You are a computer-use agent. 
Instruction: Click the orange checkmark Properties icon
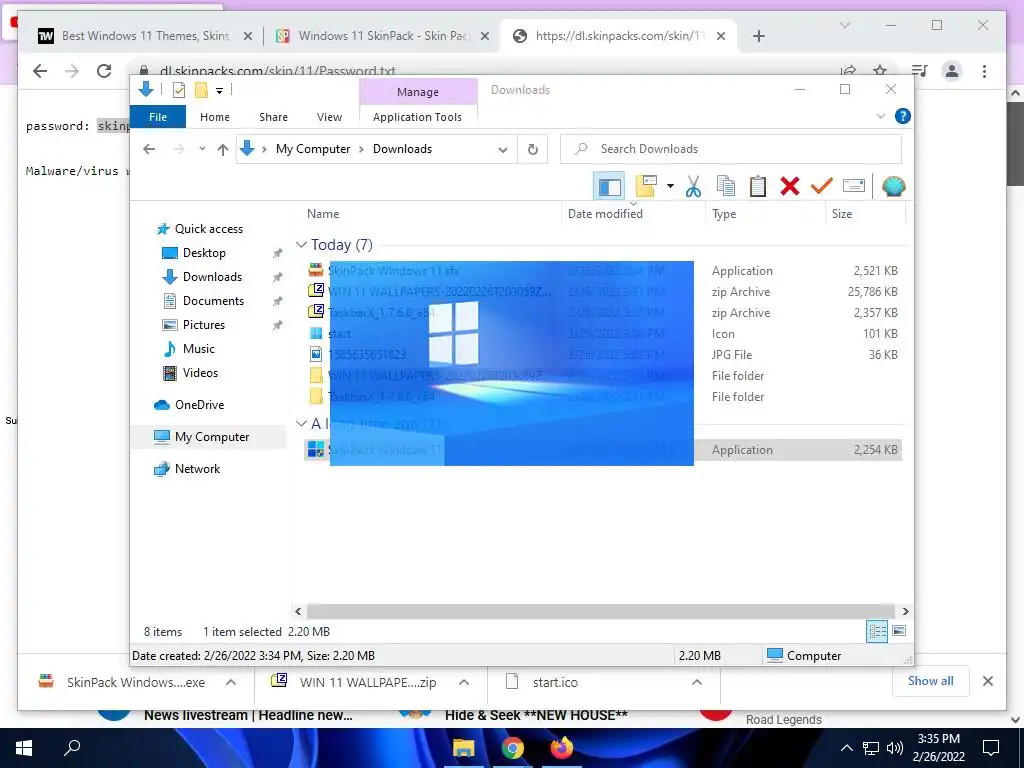tap(822, 187)
